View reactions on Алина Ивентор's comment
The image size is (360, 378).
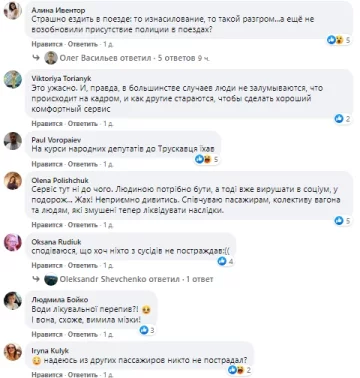click(x=339, y=40)
